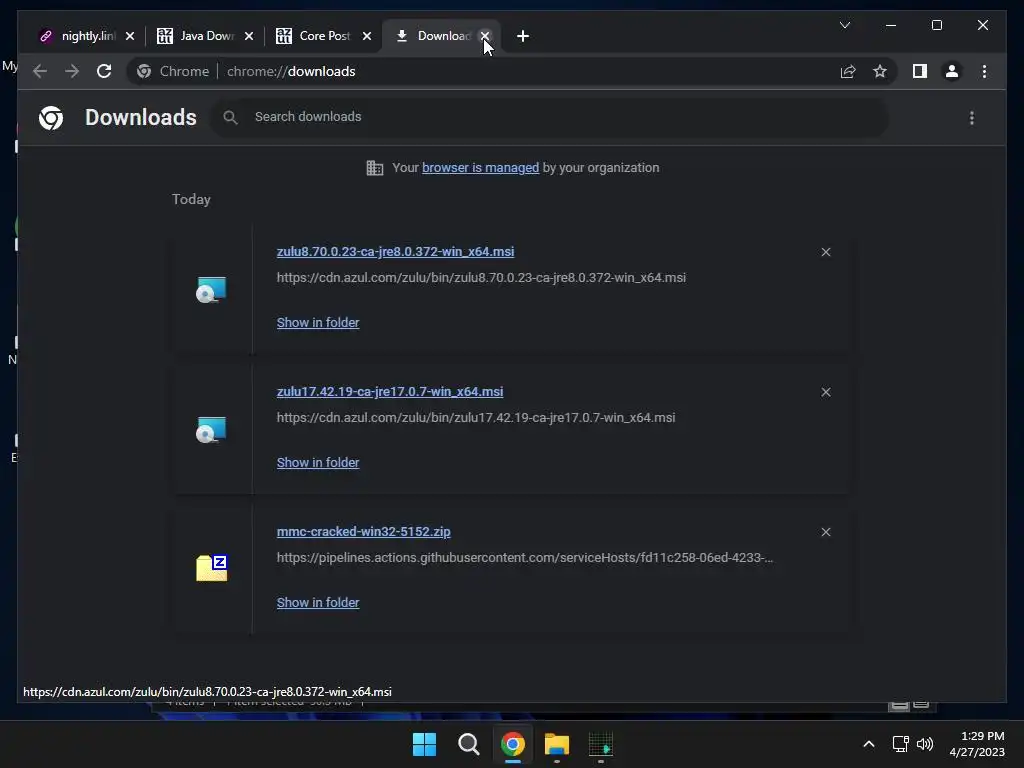The height and width of the screenshot is (768, 1024).
Task: Remove zulu8.70.0.23 msi from the list
Action: [x=825, y=252]
